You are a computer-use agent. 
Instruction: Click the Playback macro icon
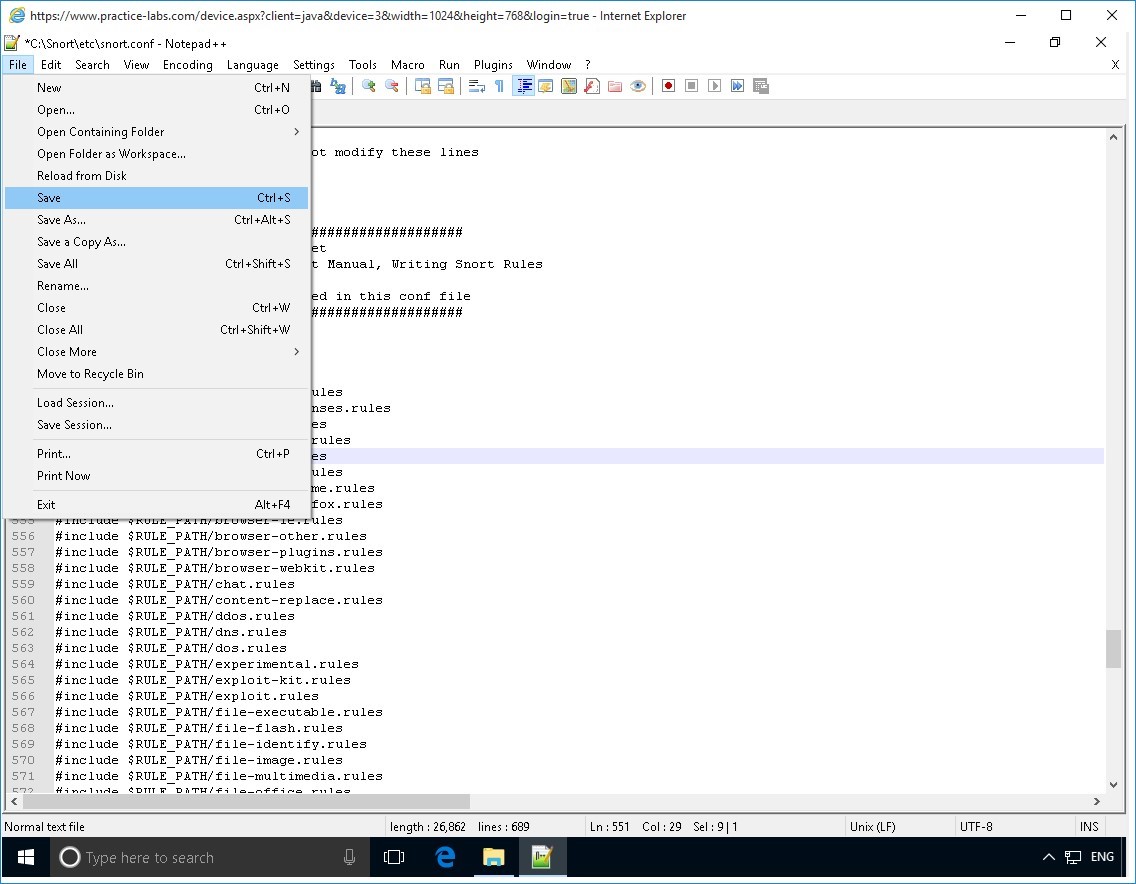(x=714, y=87)
